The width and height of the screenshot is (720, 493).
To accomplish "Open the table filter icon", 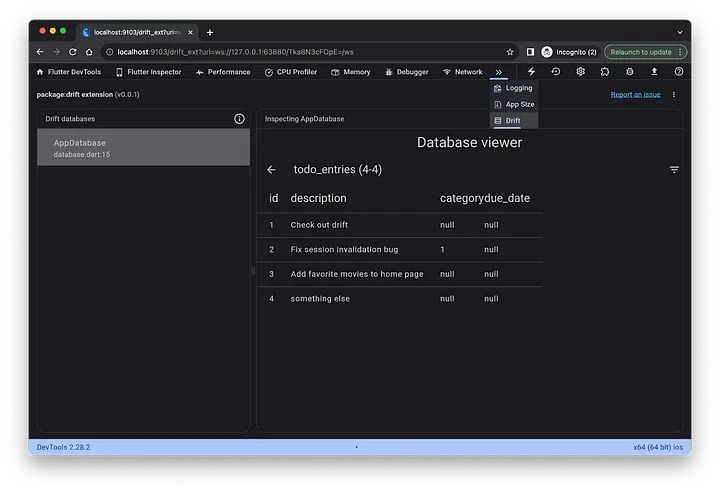I will point(674,170).
